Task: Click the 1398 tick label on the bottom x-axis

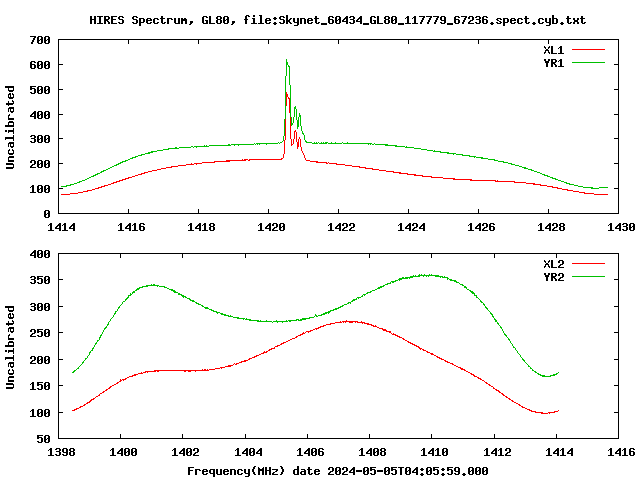Action: tap(61, 452)
